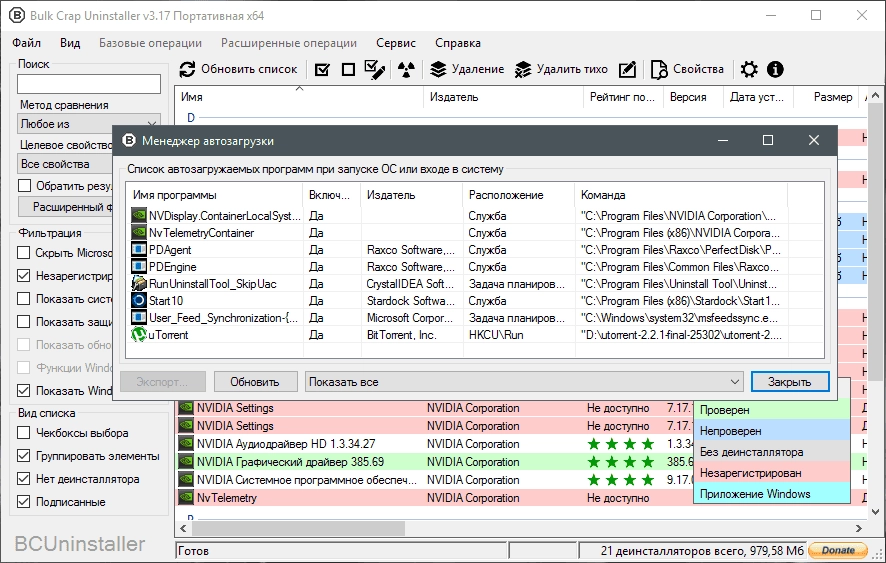Click the info circle icon in toolbar
This screenshot has height=563, width=886.
pos(775,70)
